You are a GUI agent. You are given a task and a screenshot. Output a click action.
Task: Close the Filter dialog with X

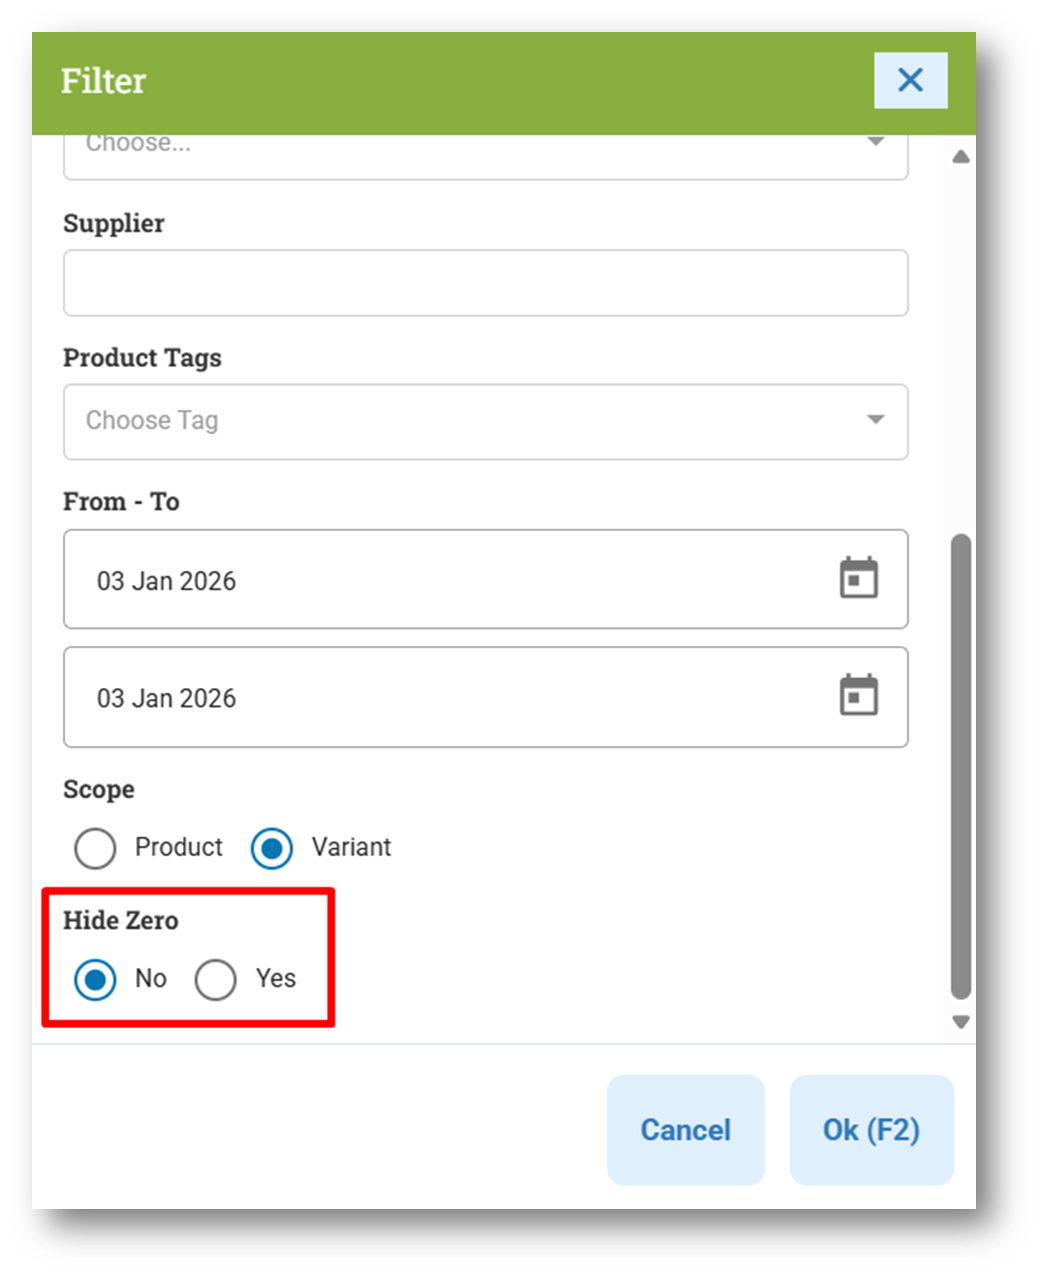(x=910, y=80)
